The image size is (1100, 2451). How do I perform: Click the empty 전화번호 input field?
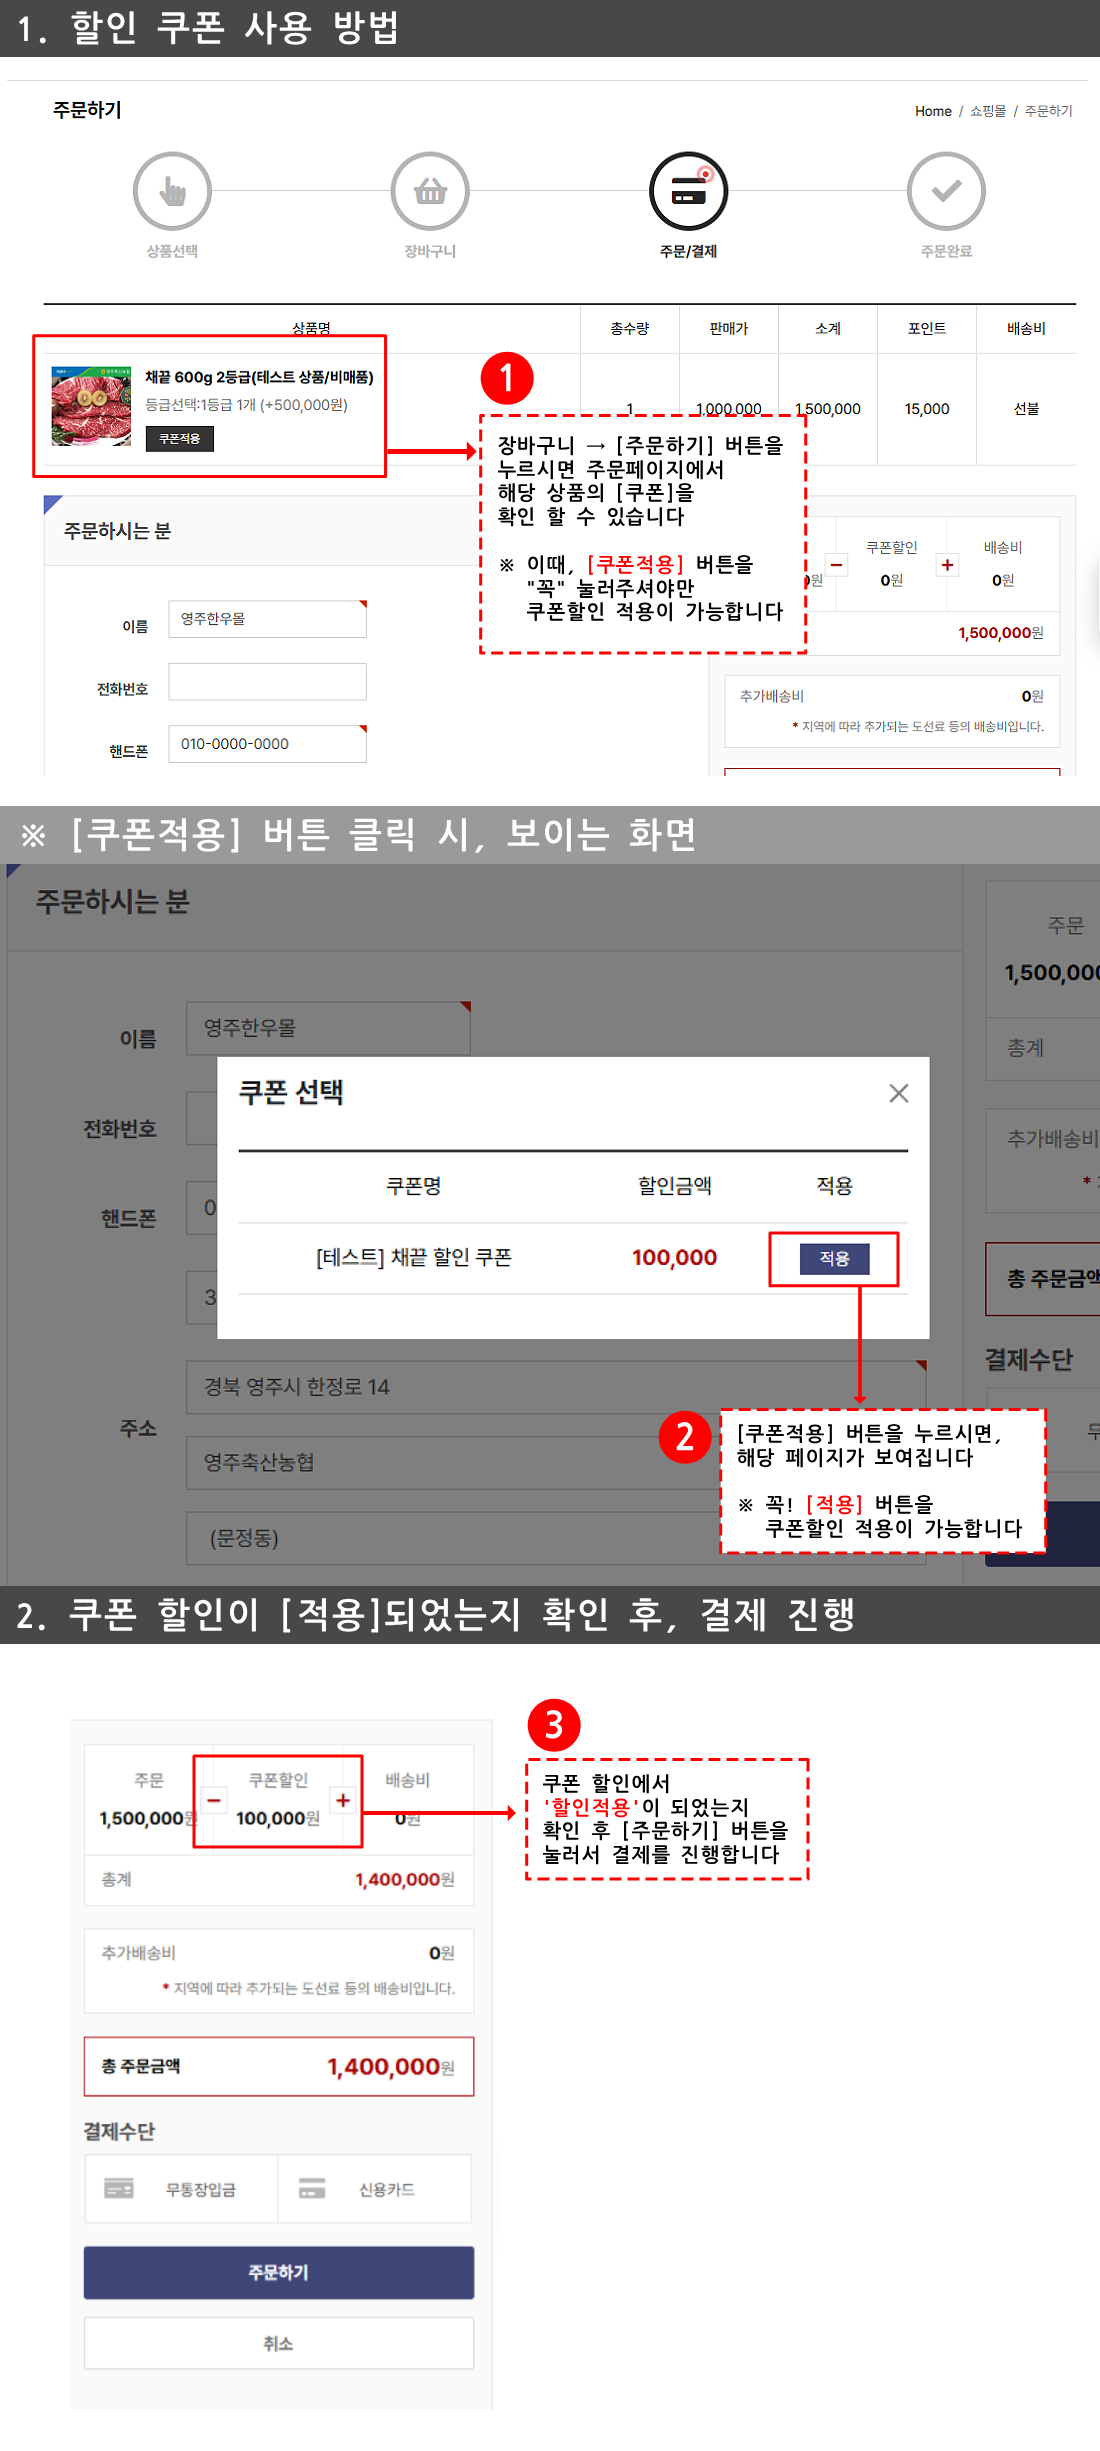coord(267,682)
